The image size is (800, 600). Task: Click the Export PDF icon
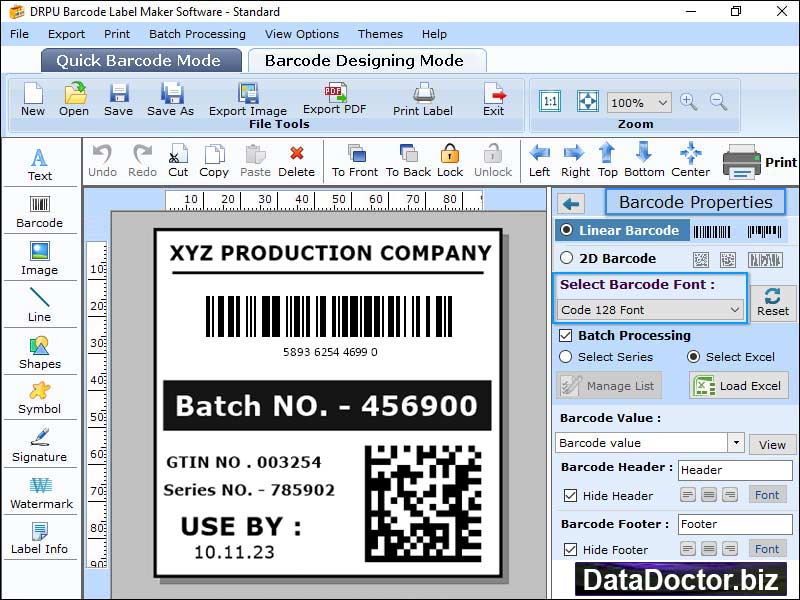(334, 98)
